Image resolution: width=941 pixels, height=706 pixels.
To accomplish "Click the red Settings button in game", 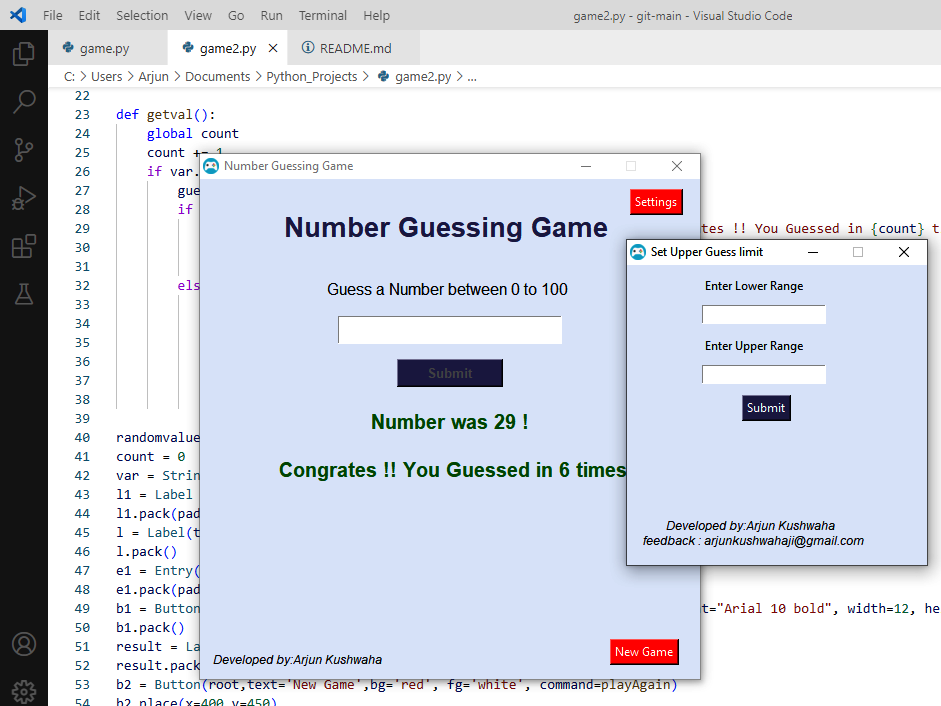I will [656, 202].
